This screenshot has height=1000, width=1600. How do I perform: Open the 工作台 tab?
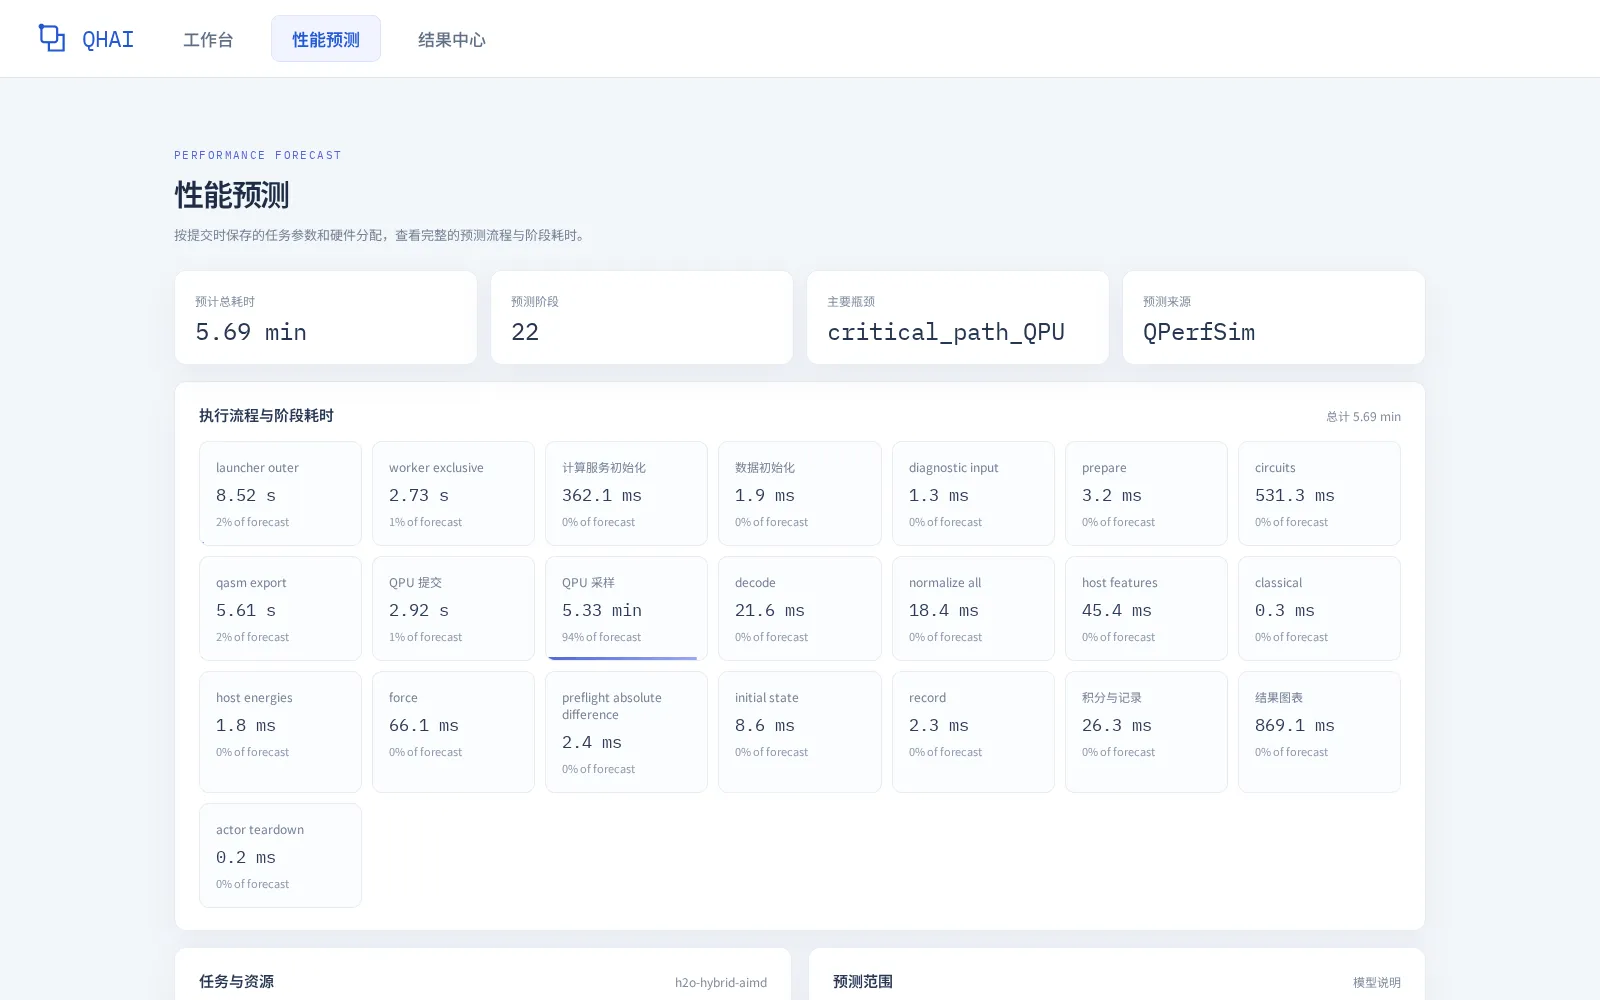click(208, 39)
